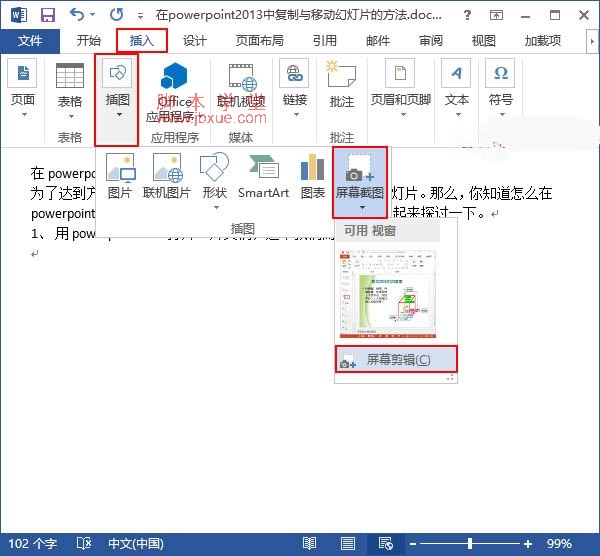The height and width of the screenshot is (556, 600).
Task: Choose 屏幕剪辑 (Screen Clipping) option
Action: click(x=396, y=359)
